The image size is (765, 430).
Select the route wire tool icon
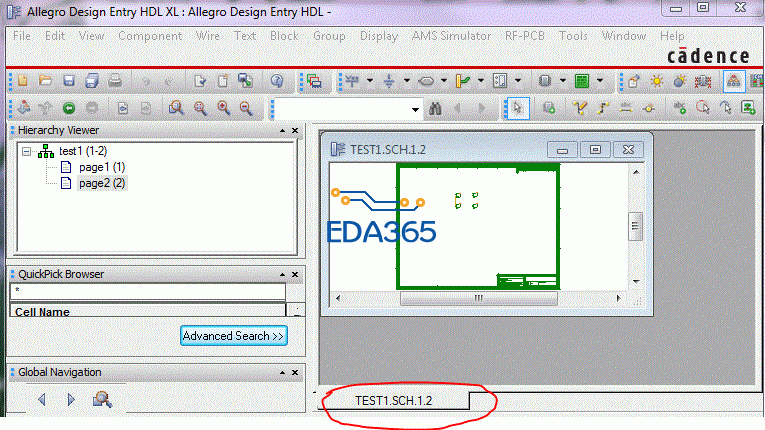(603, 108)
